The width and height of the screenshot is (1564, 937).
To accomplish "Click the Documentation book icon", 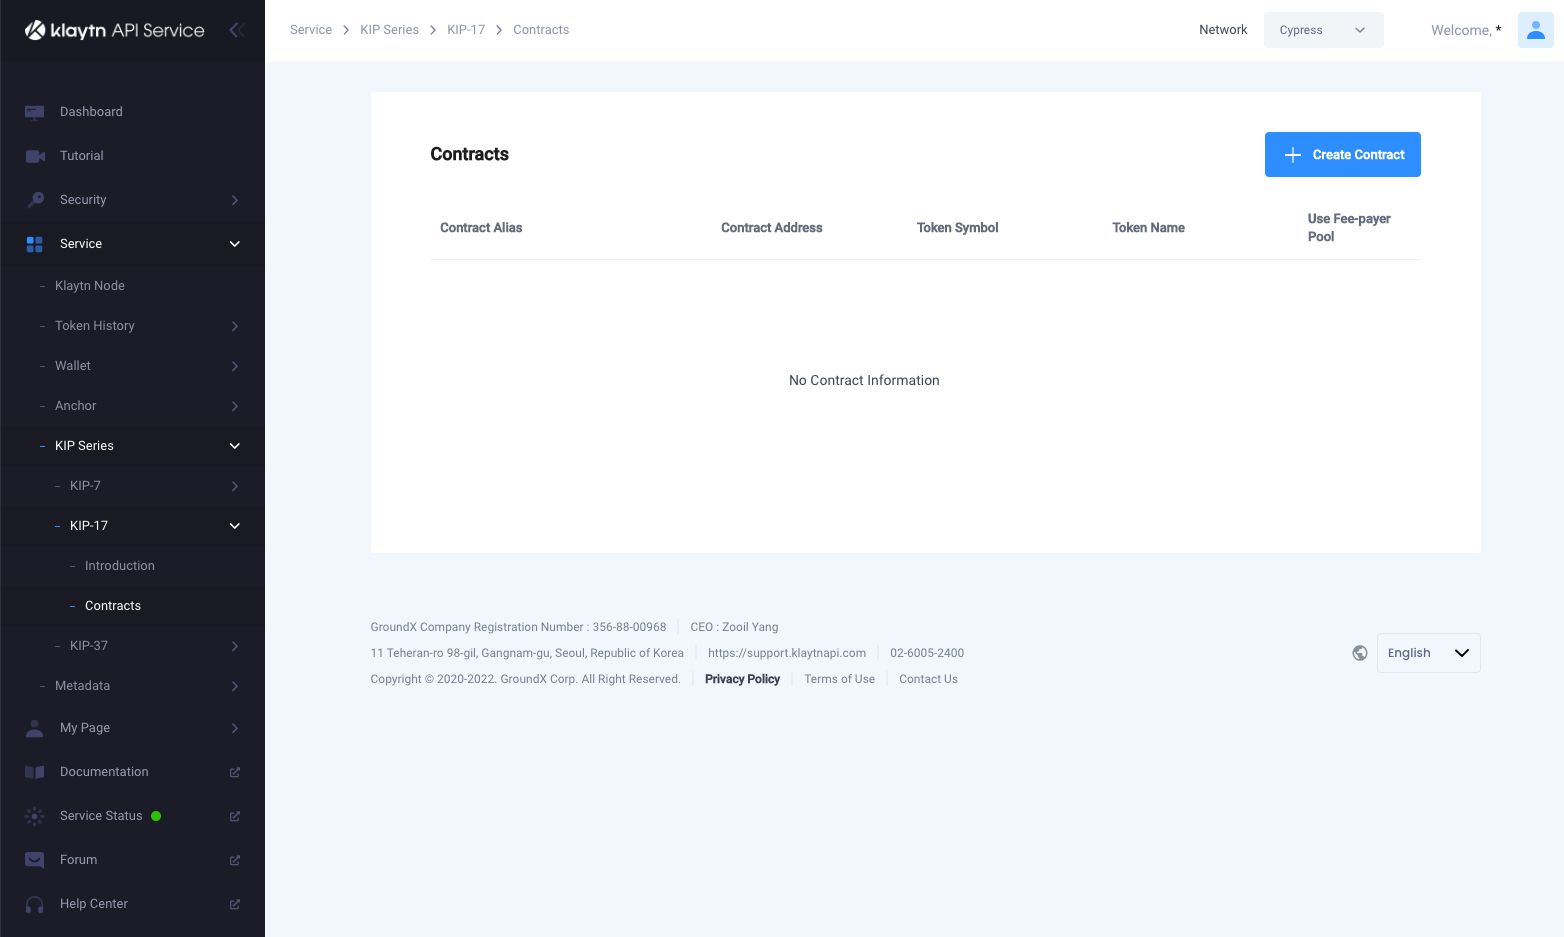I will (x=35, y=772).
